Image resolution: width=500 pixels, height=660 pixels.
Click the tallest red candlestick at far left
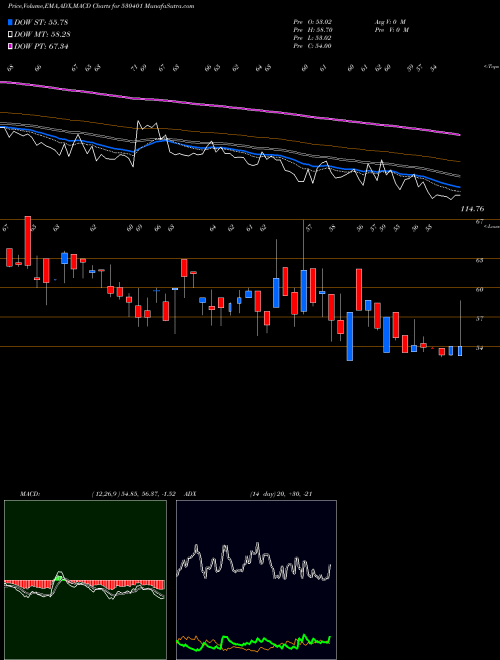pos(28,241)
